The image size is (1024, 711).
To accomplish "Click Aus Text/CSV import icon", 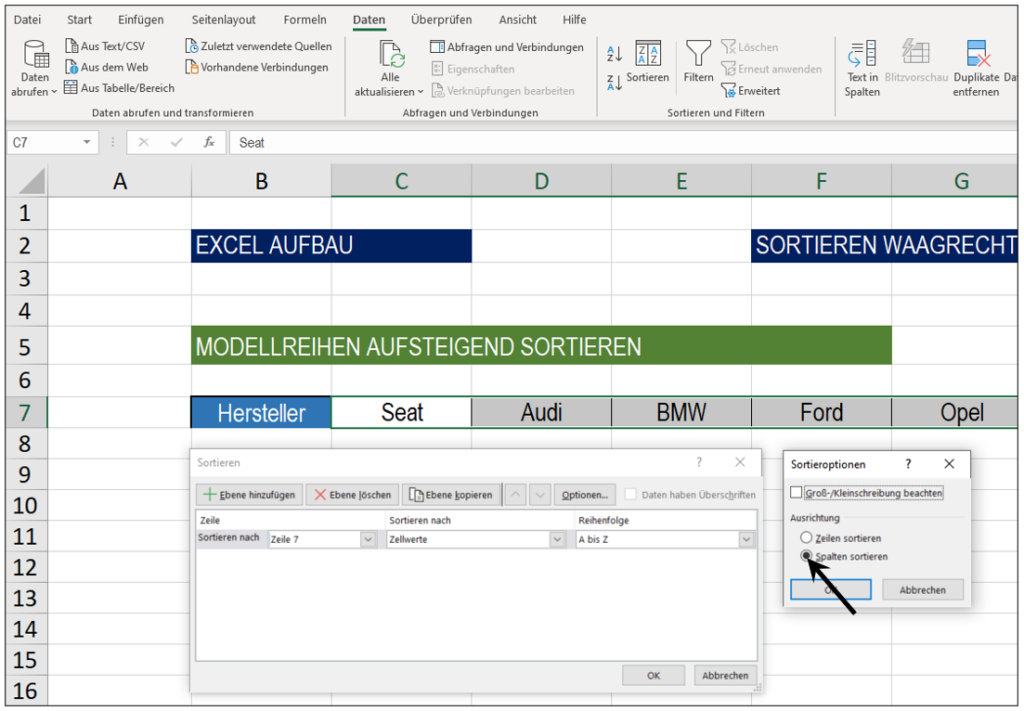I will point(71,46).
